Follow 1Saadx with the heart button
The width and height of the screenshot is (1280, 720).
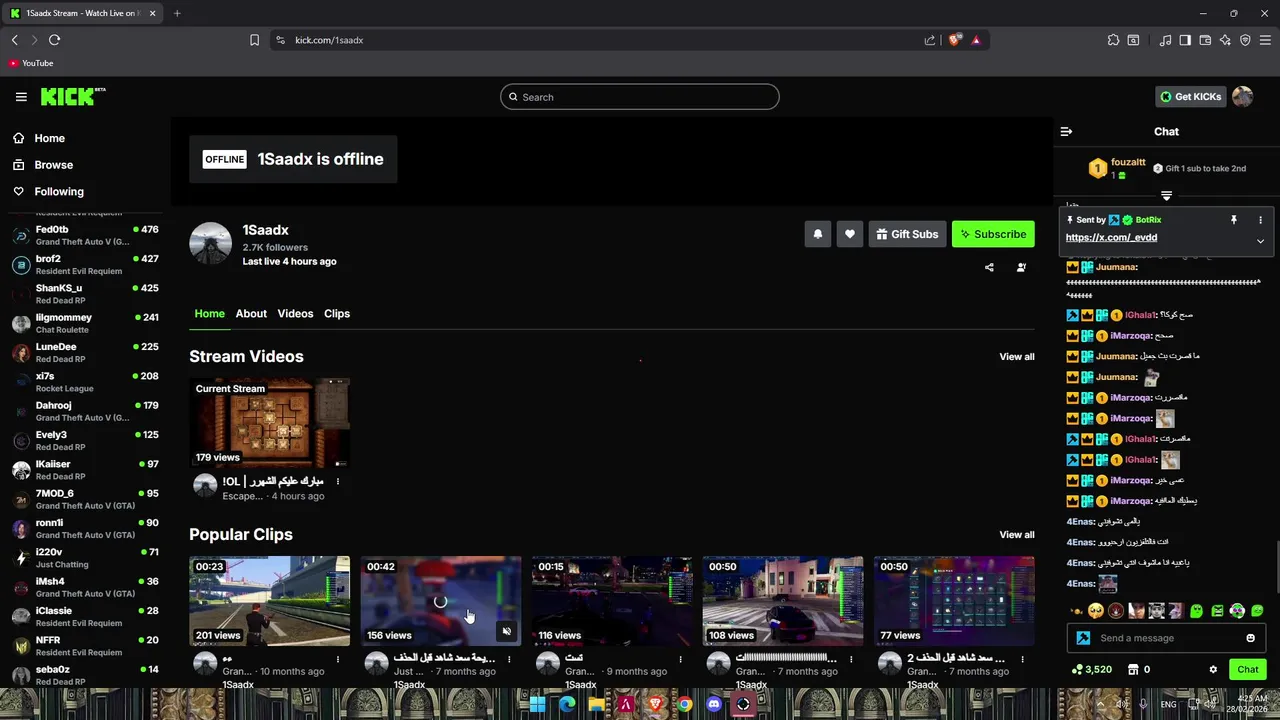(x=849, y=234)
